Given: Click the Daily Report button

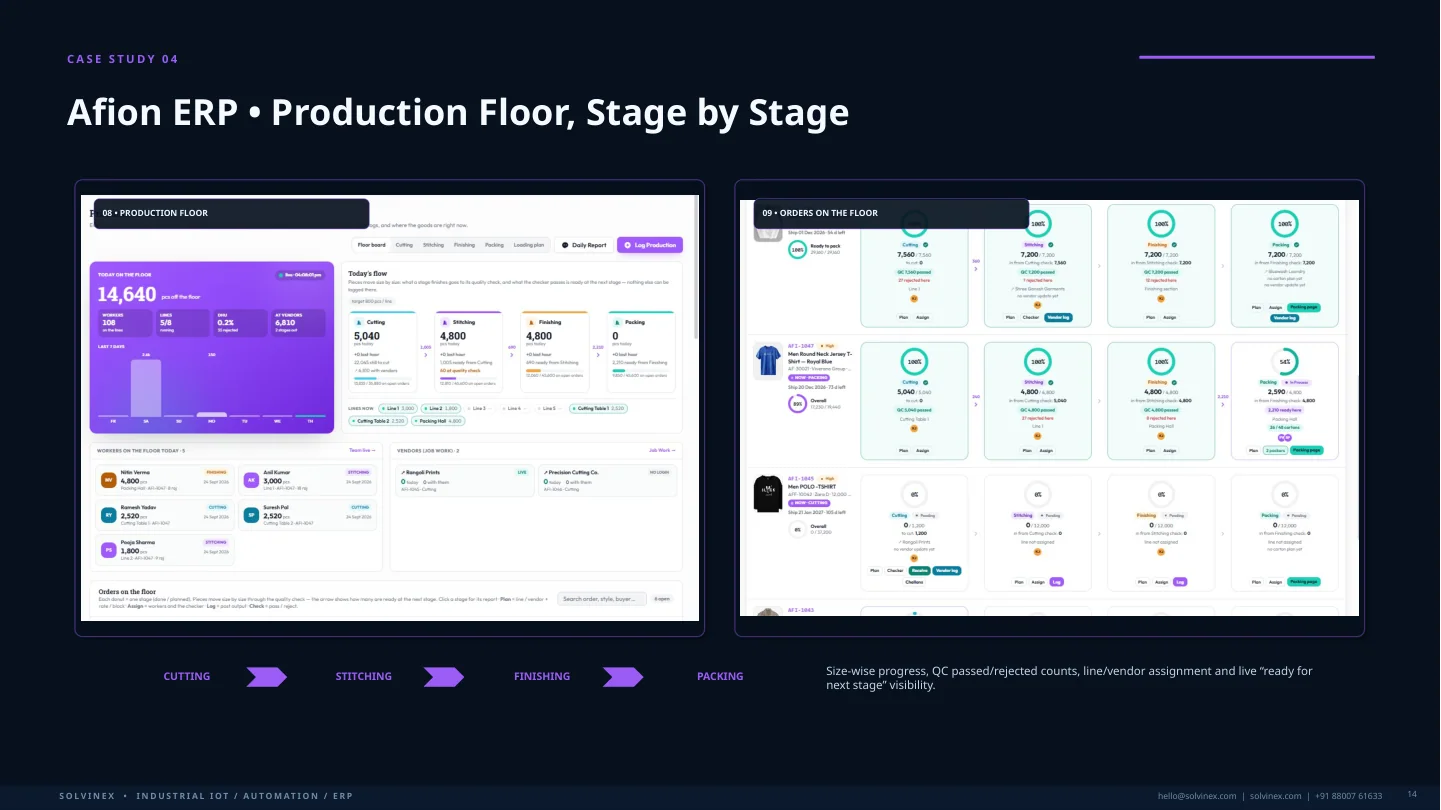Looking at the screenshot, I should [584, 245].
